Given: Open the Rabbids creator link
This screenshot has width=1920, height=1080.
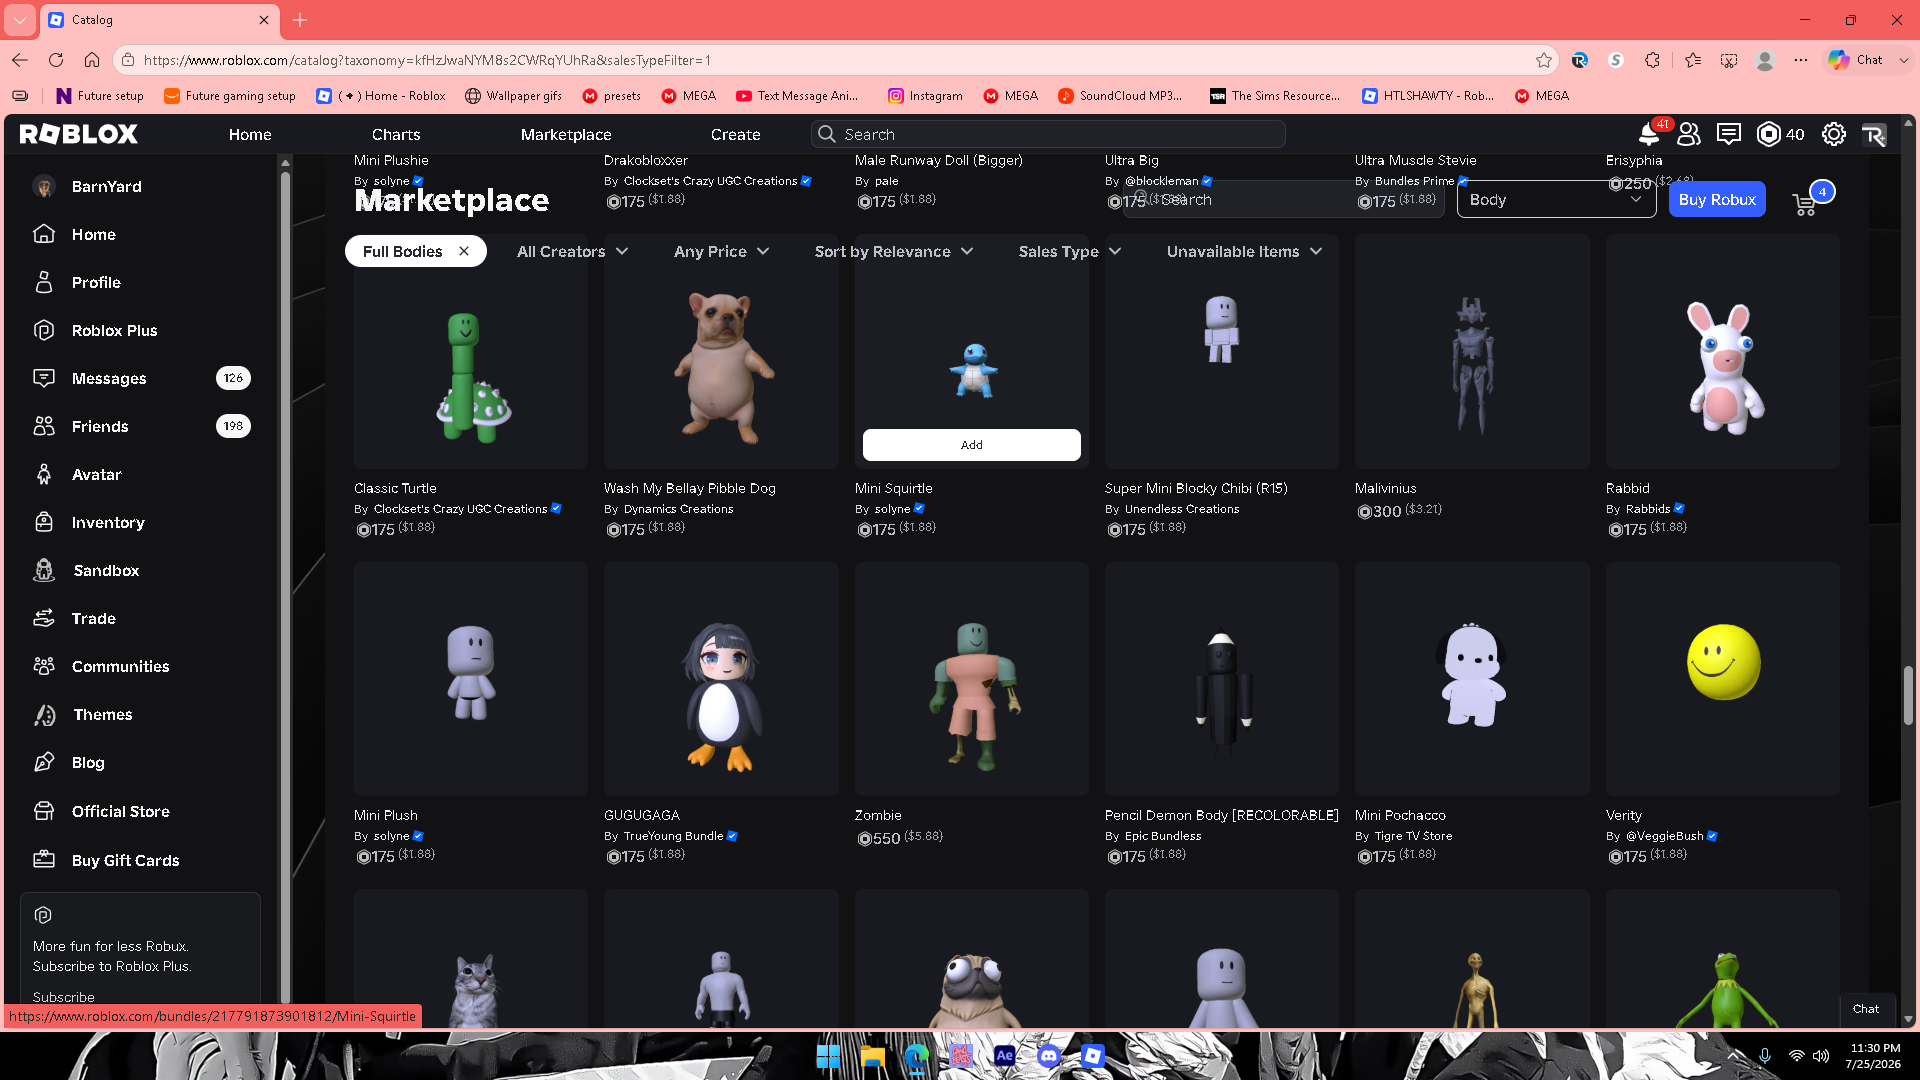Looking at the screenshot, I should click(1648, 509).
